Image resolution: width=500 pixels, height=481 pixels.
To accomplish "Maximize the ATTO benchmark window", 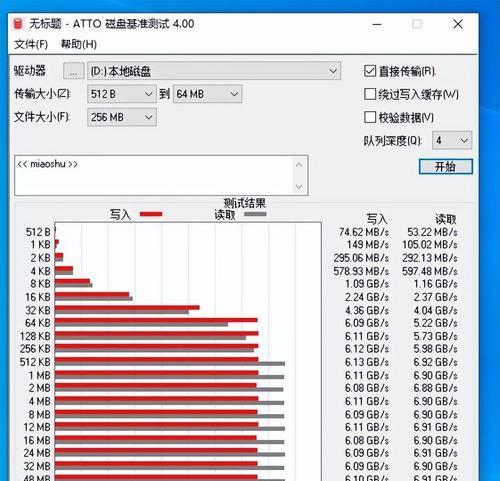I will pos(417,24).
